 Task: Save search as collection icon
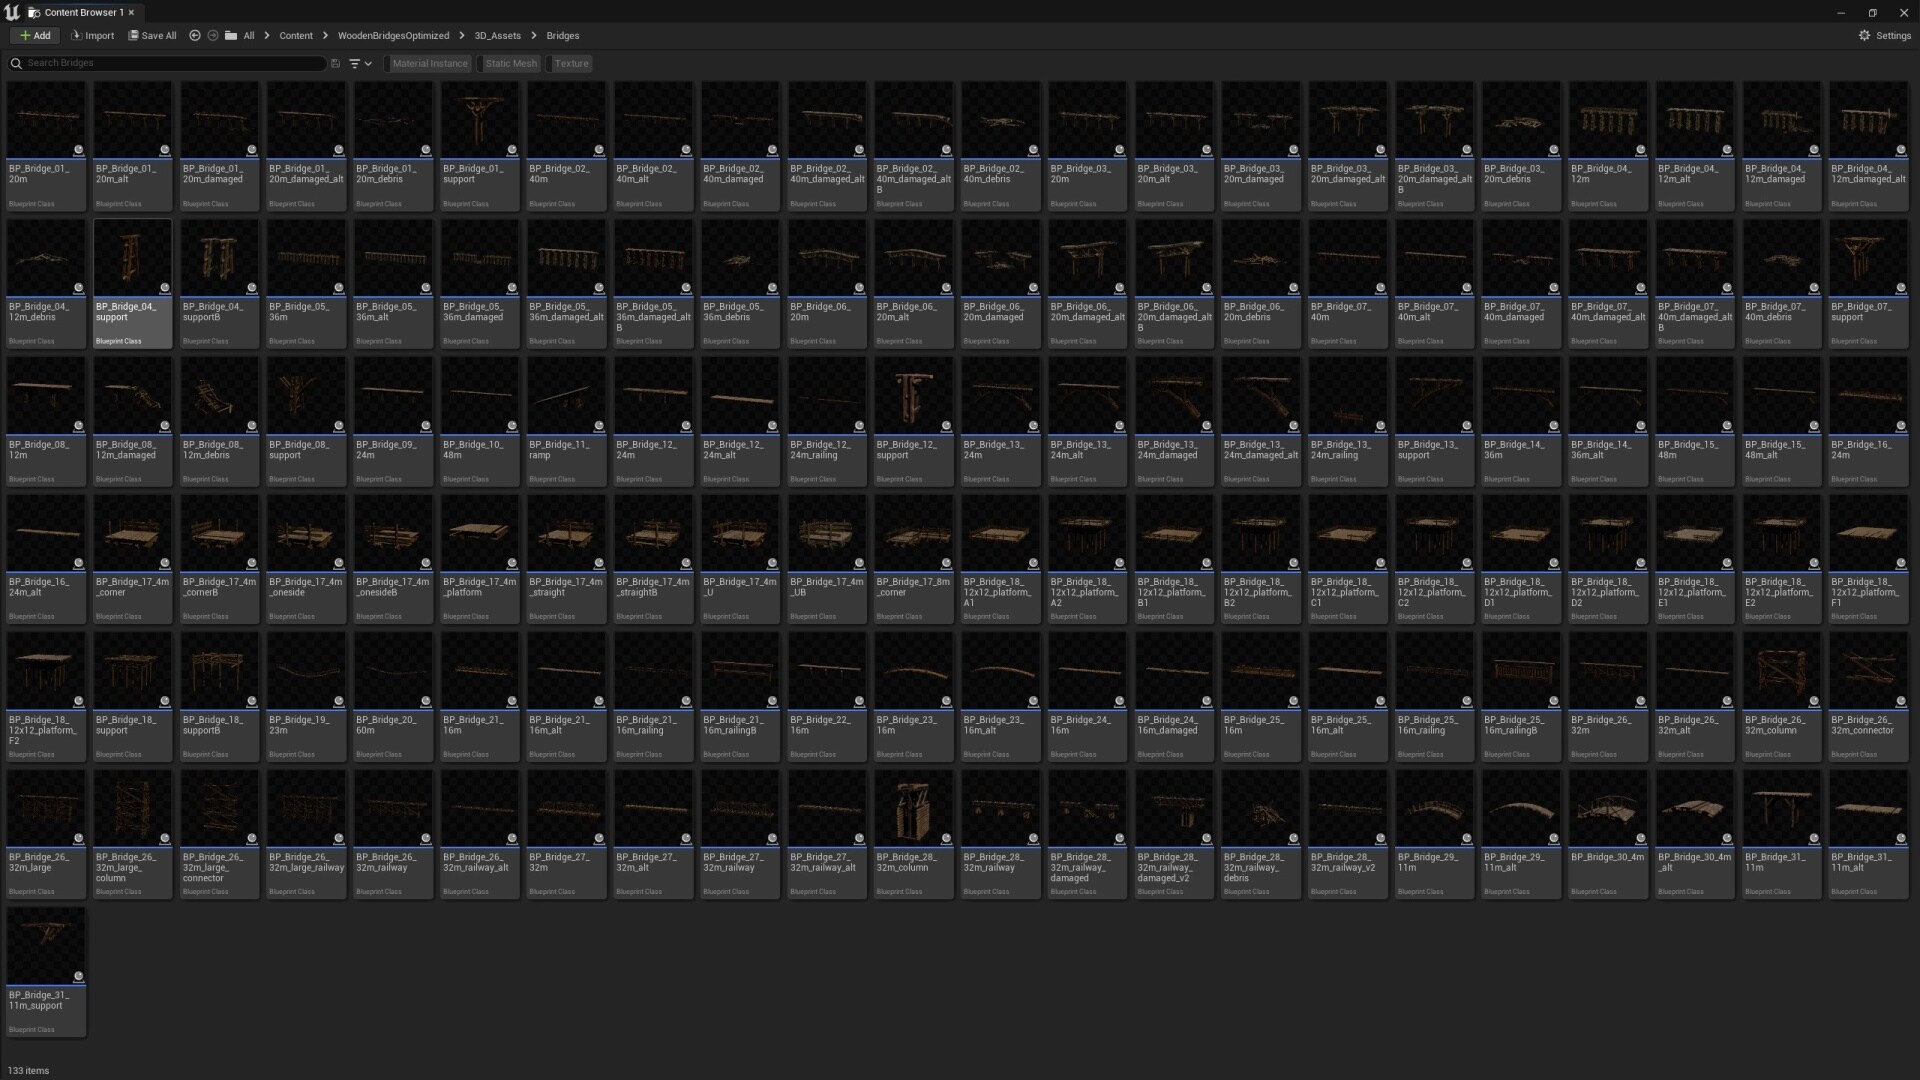point(336,63)
